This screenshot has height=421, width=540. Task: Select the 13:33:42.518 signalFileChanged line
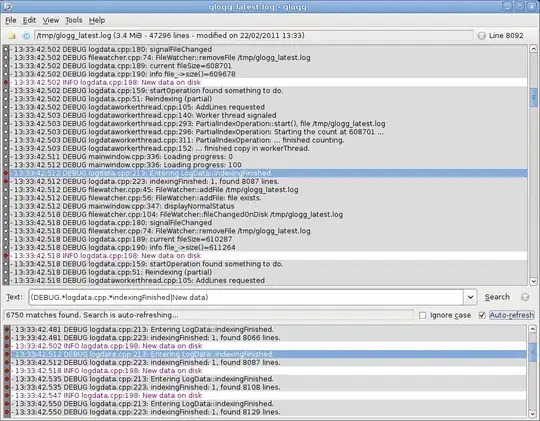(268, 223)
